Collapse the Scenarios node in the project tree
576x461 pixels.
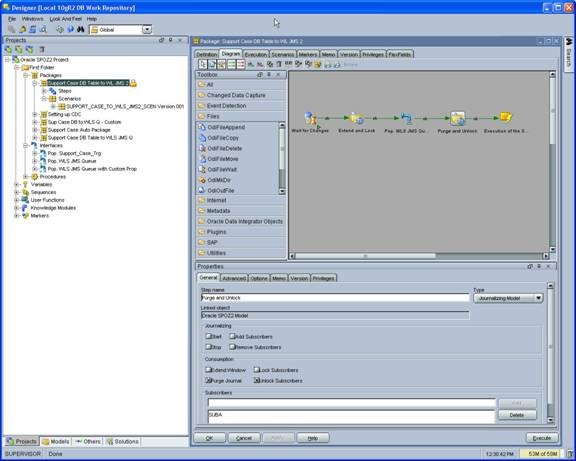click(44, 98)
